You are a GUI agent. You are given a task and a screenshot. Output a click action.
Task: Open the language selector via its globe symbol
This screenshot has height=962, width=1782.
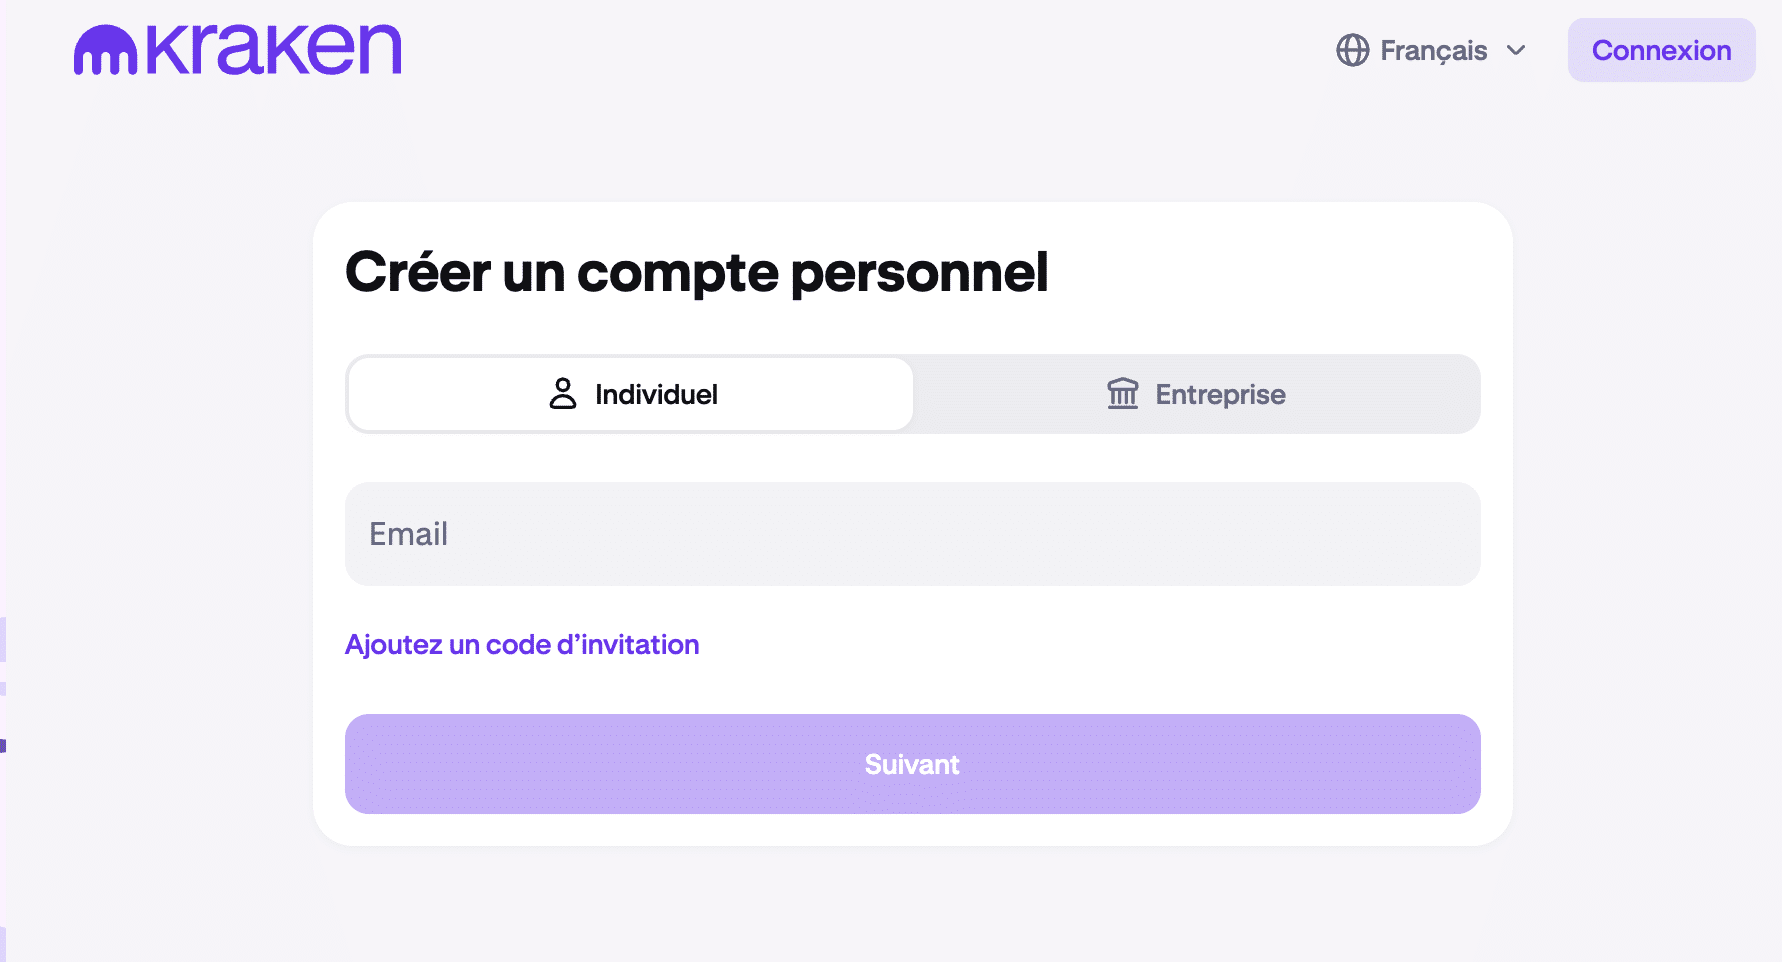[x=1352, y=50]
